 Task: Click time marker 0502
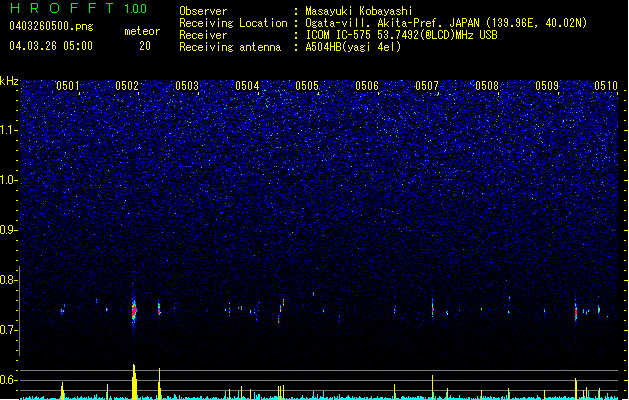(127, 86)
